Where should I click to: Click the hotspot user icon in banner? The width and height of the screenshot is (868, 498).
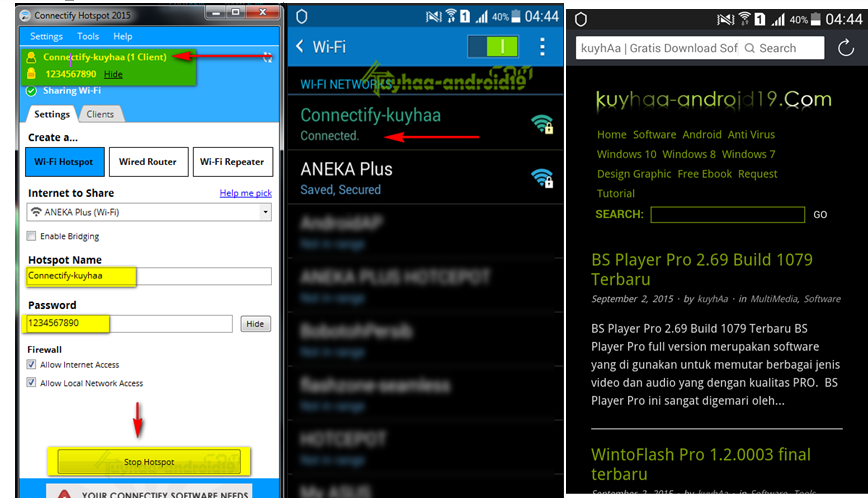pyautogui.click(x=32, y=57)
